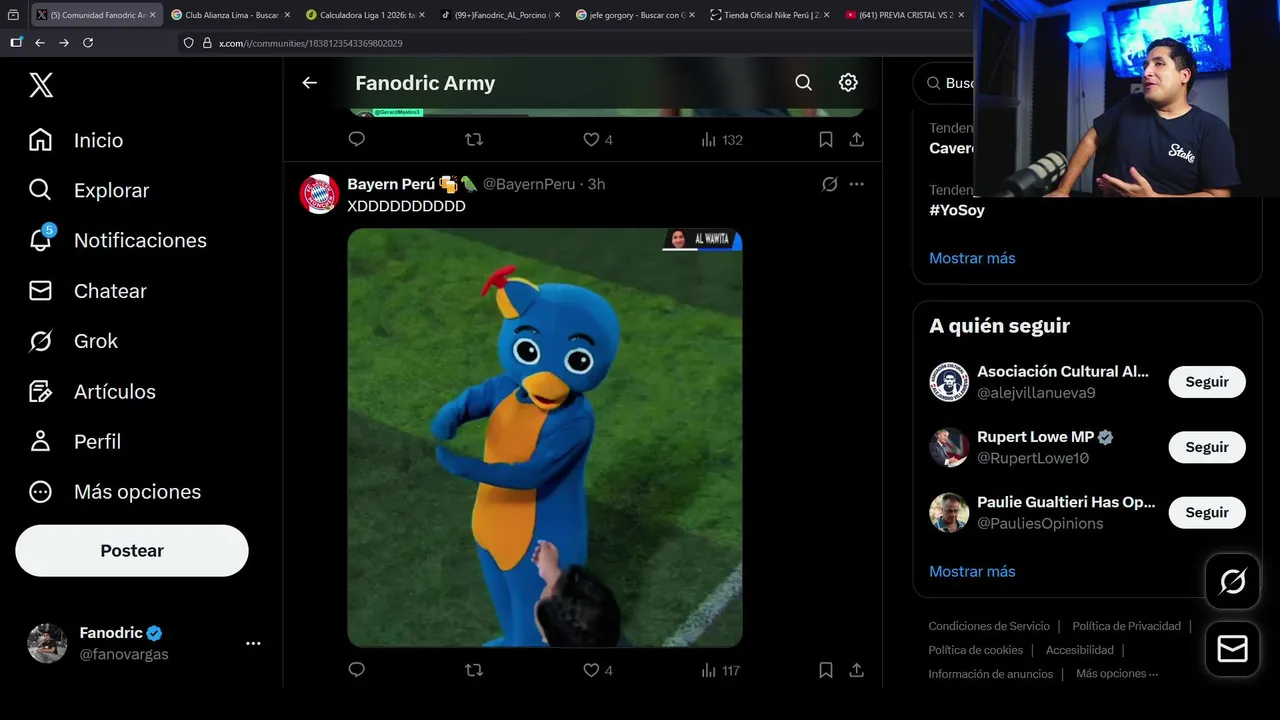Image resolution: width=1280 pixels, height=720 pixels.
Task: Open Política de cookies link
Action: pyautogui.click(x=975, y=650)
